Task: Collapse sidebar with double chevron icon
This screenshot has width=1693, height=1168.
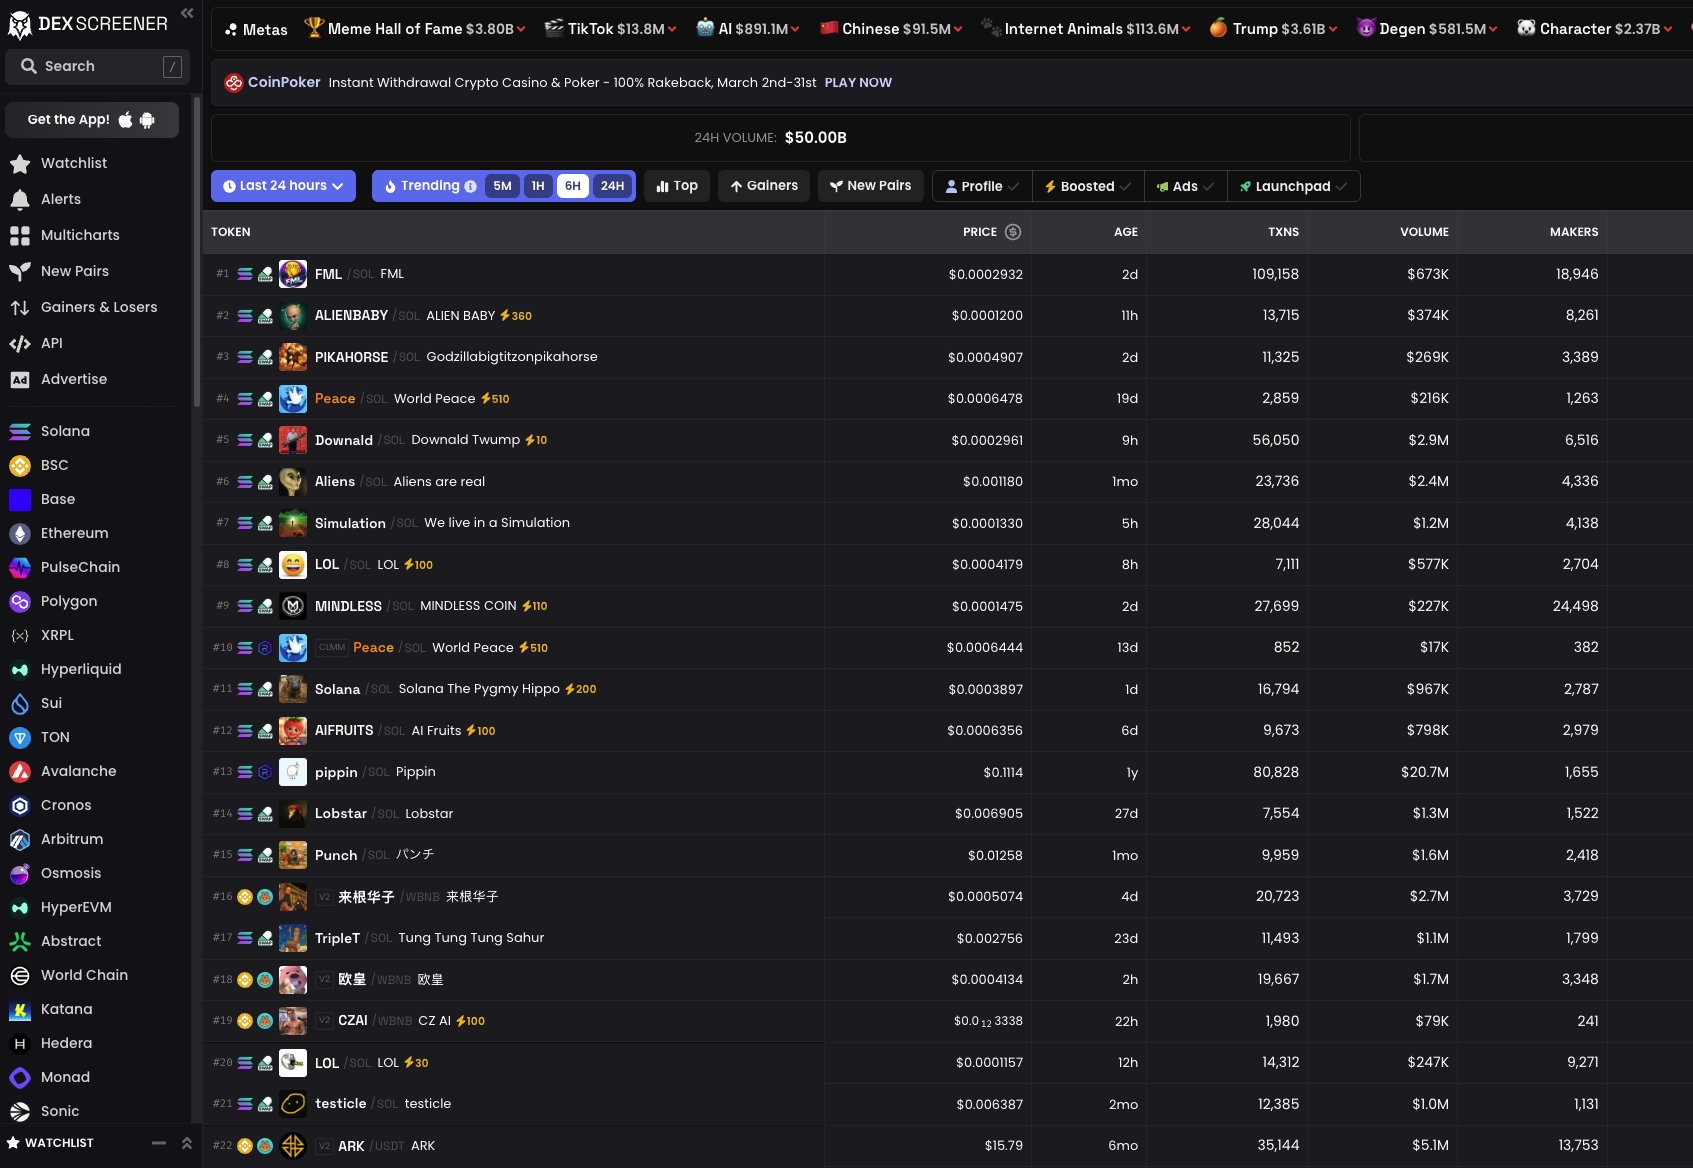Action: (x=186, y=13)
